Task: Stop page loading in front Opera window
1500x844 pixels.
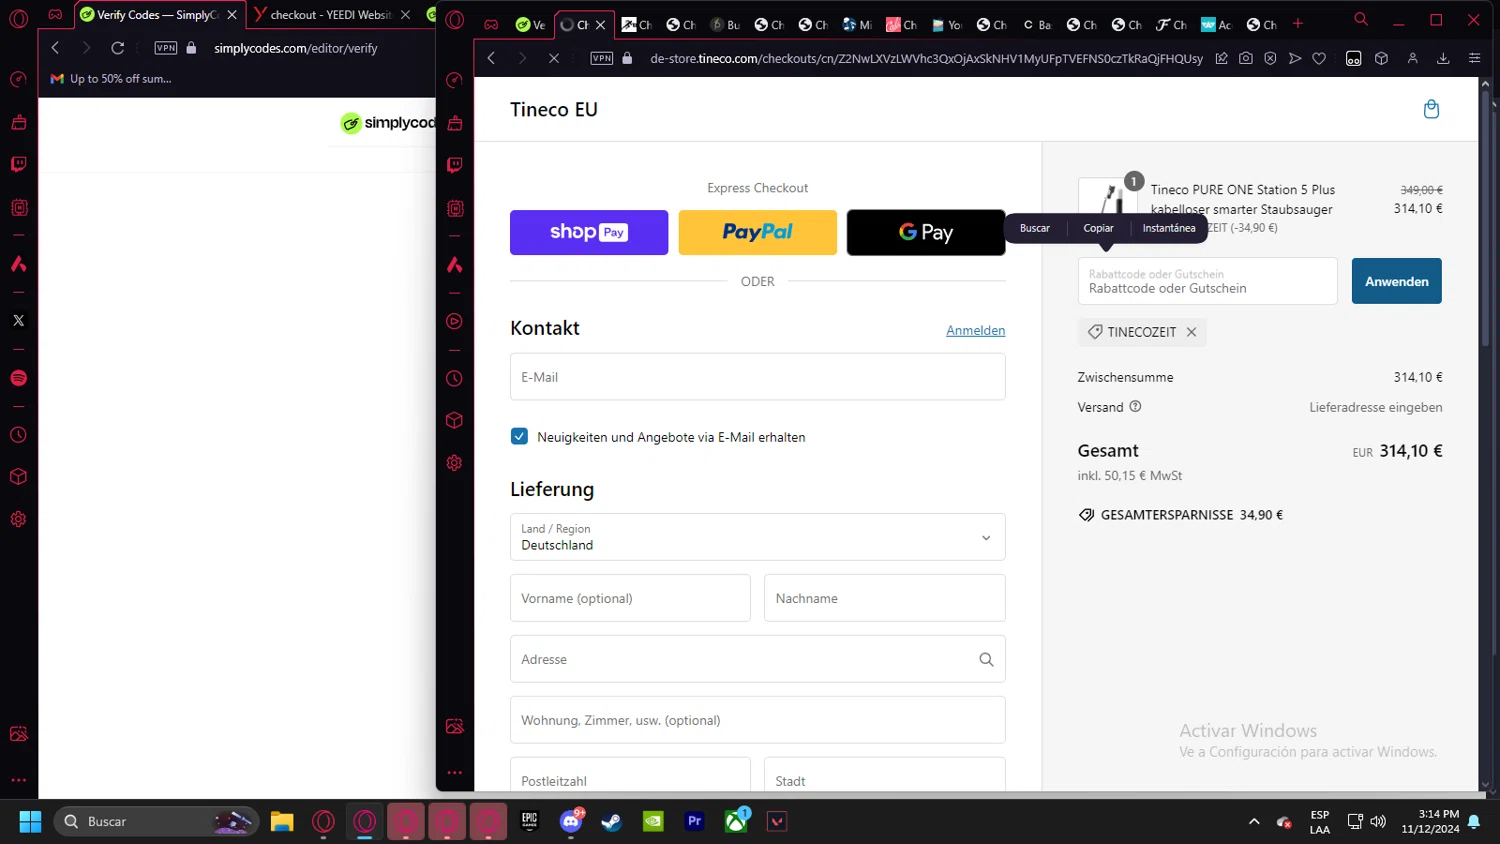Action: coord(554,59)
